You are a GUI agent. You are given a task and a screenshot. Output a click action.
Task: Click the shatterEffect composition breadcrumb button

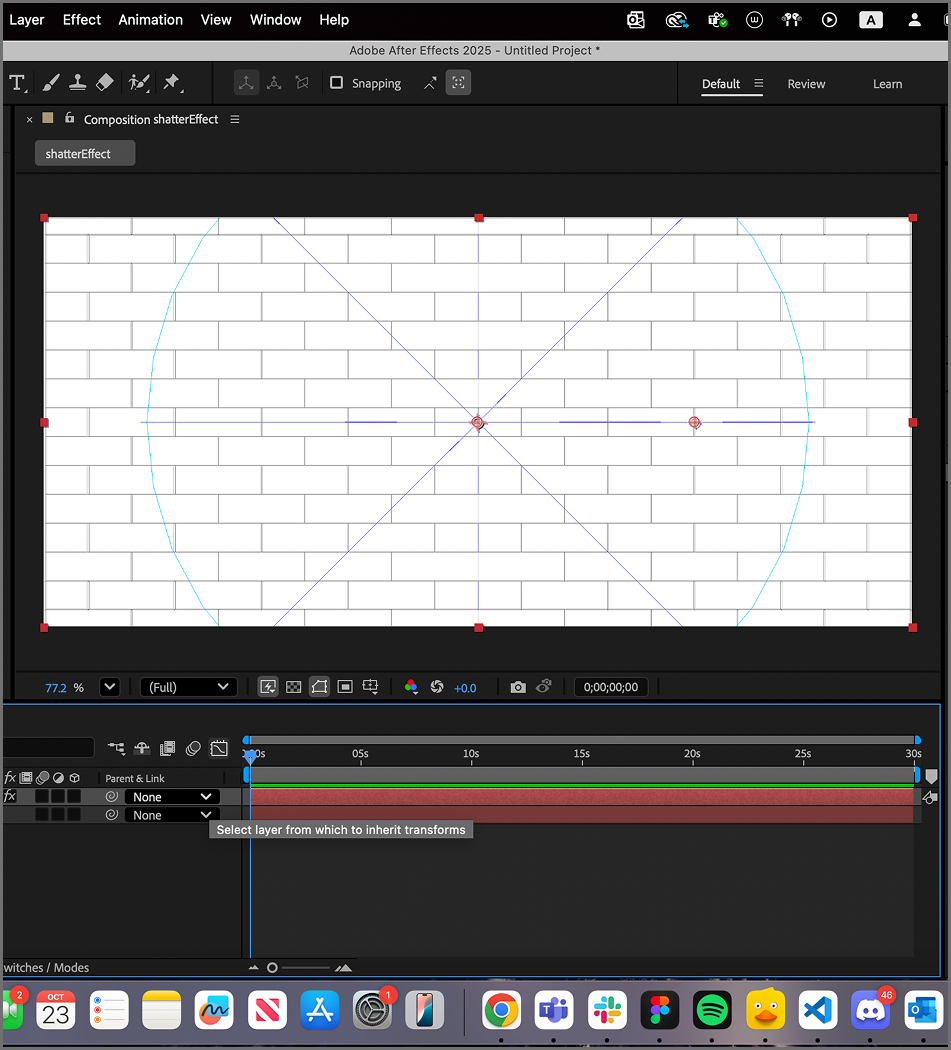coord(85,154)
